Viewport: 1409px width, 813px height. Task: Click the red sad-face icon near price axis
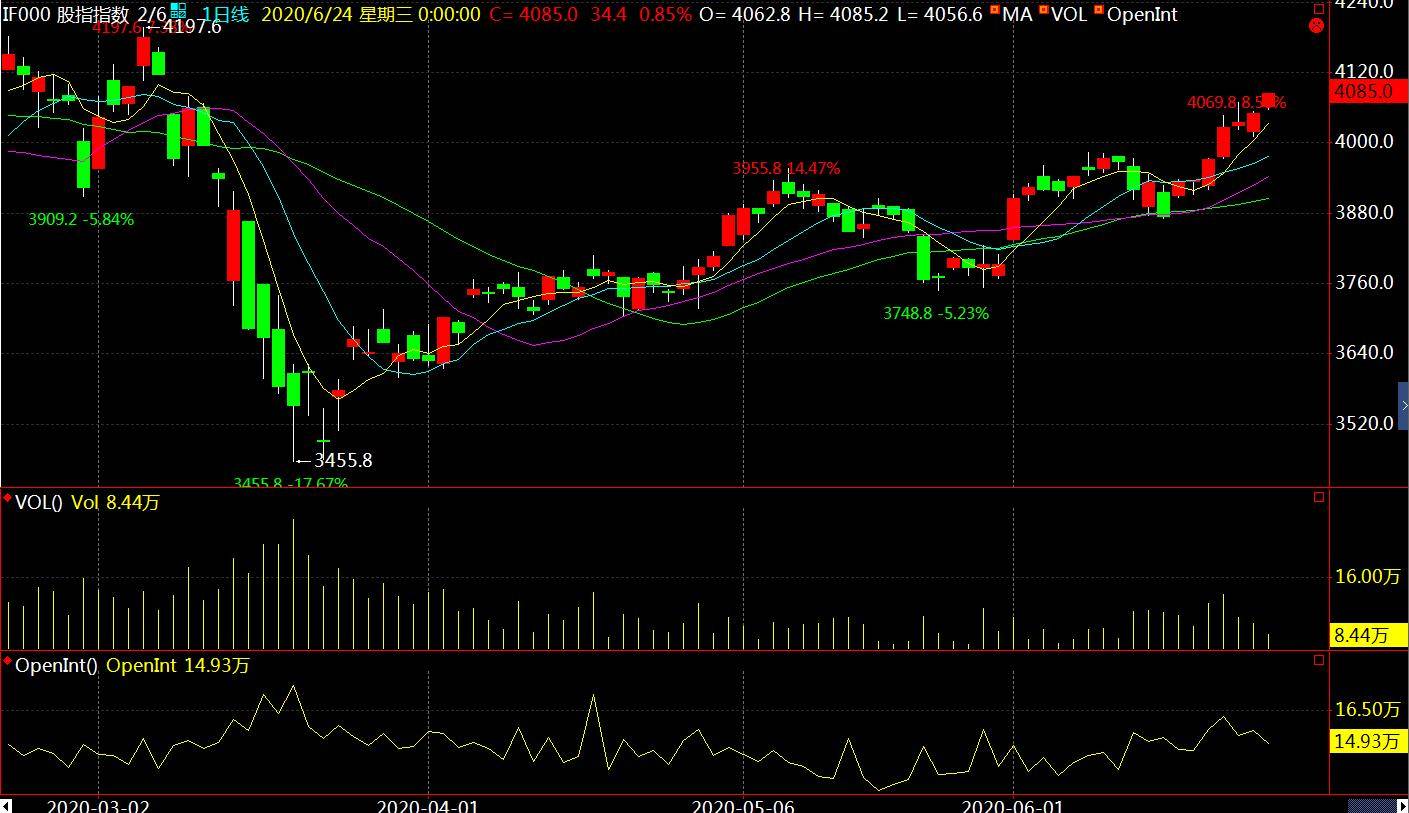(1316, 26)
